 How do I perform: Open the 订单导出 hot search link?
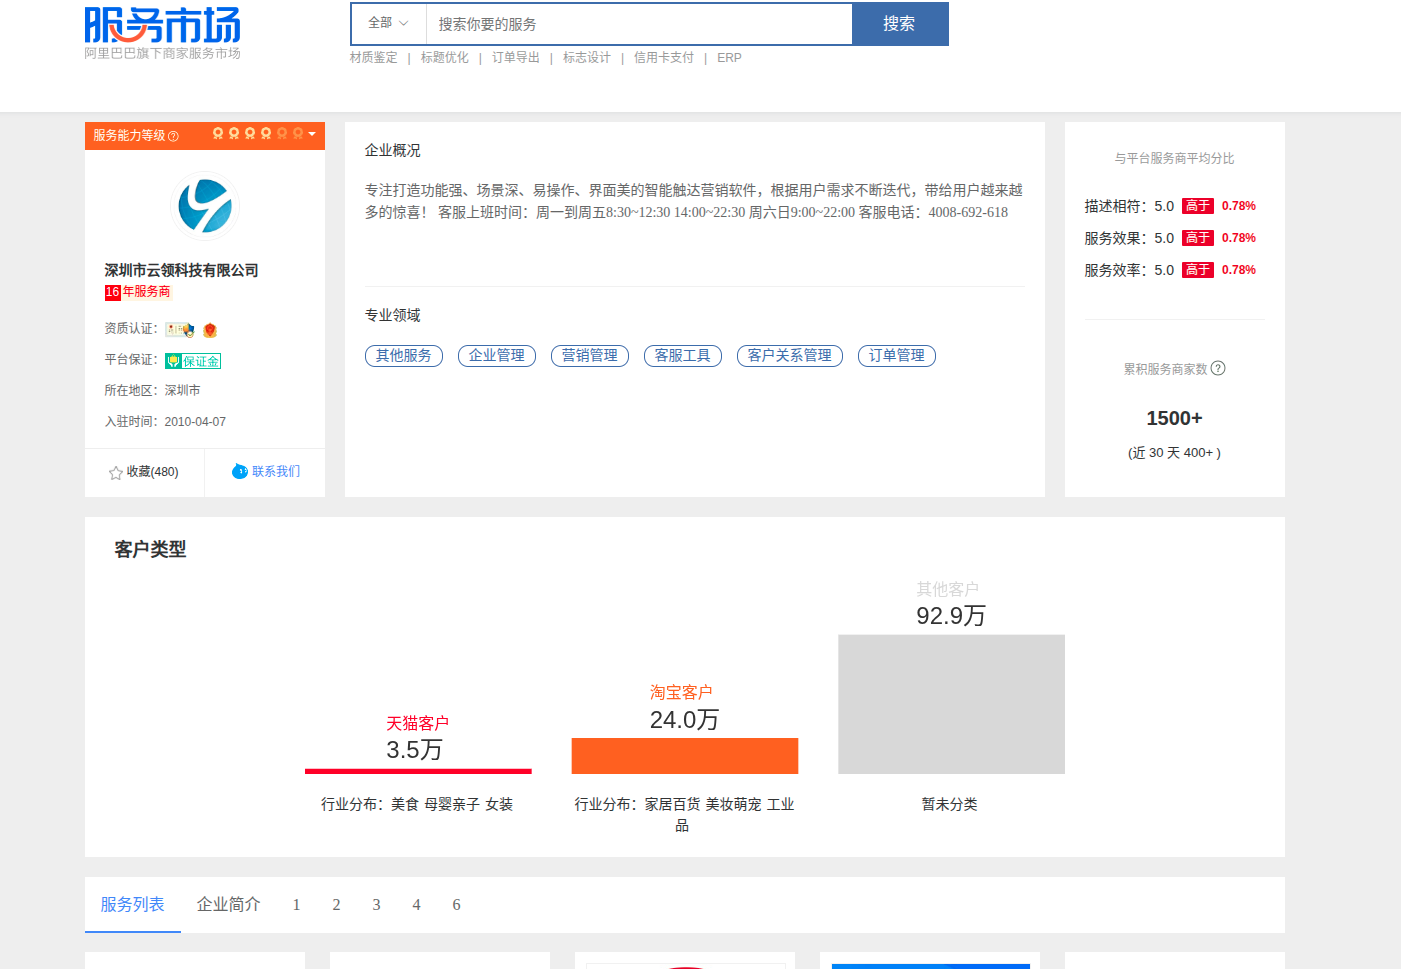point(516,58)
